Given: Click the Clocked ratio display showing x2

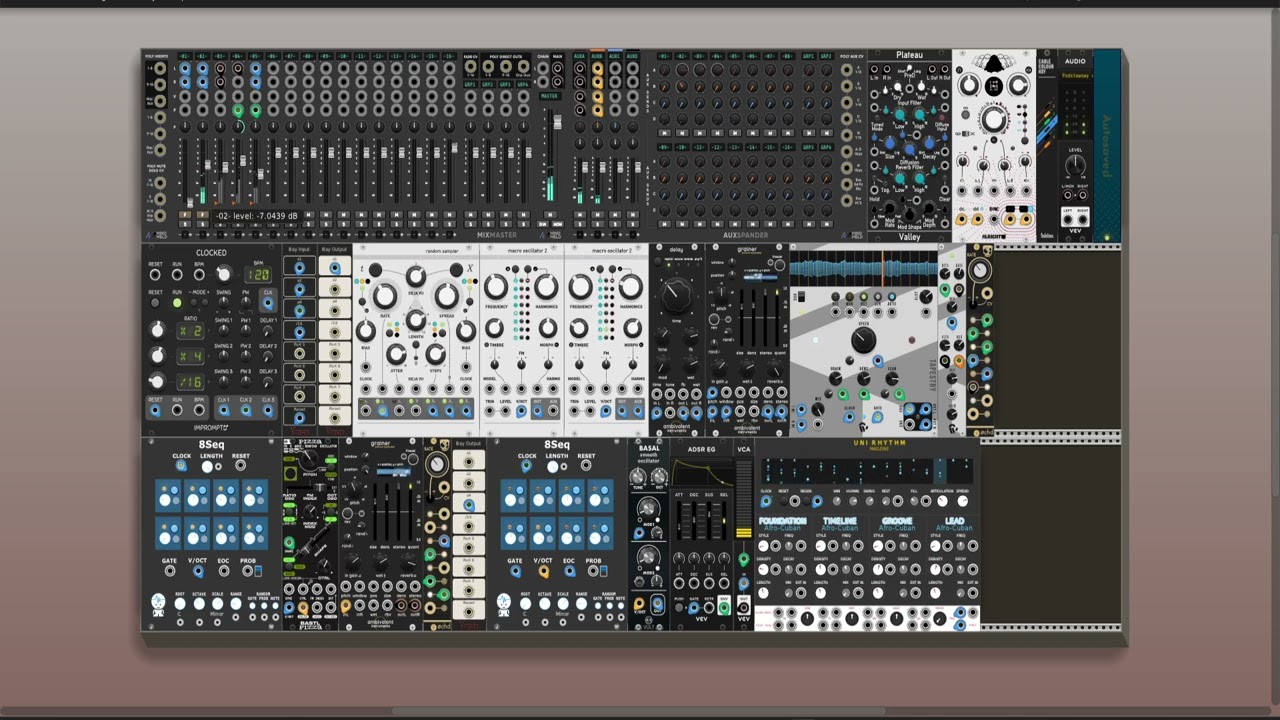Looking at the screenshot, I should pyautogui.click(x=190, y=331).
